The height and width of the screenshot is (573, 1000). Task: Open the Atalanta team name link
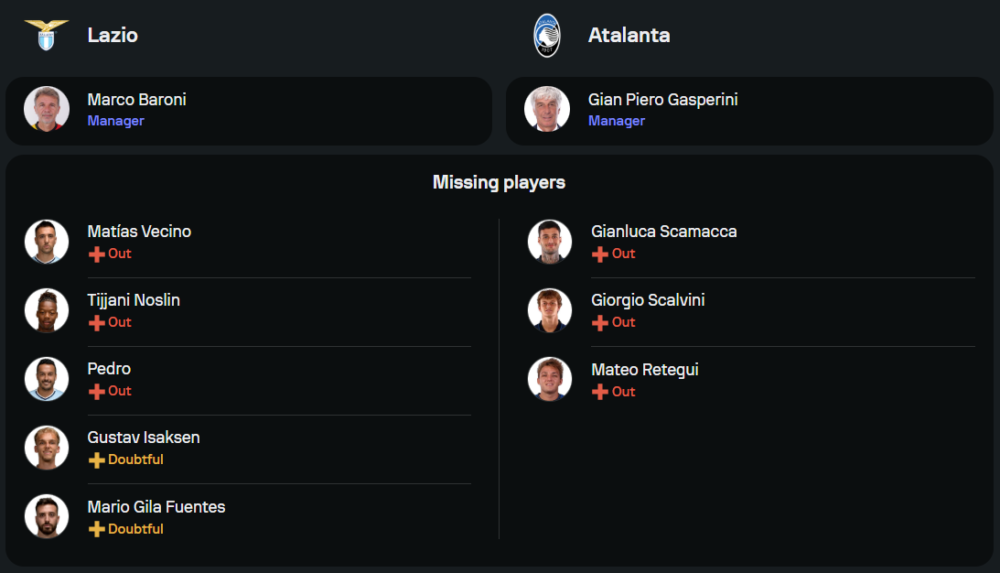629,35
